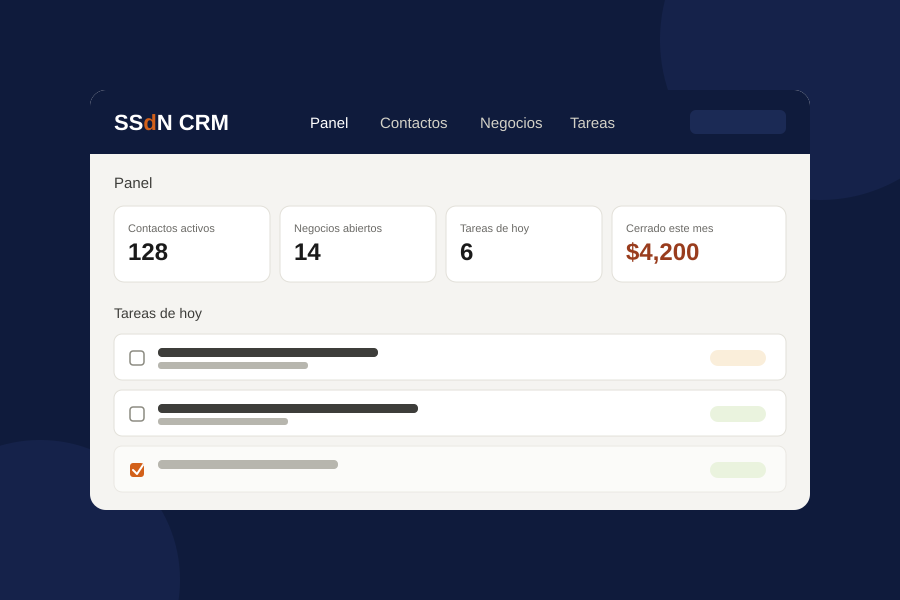
Task: Open the Panel tab
Action: (x=329, y=123)
